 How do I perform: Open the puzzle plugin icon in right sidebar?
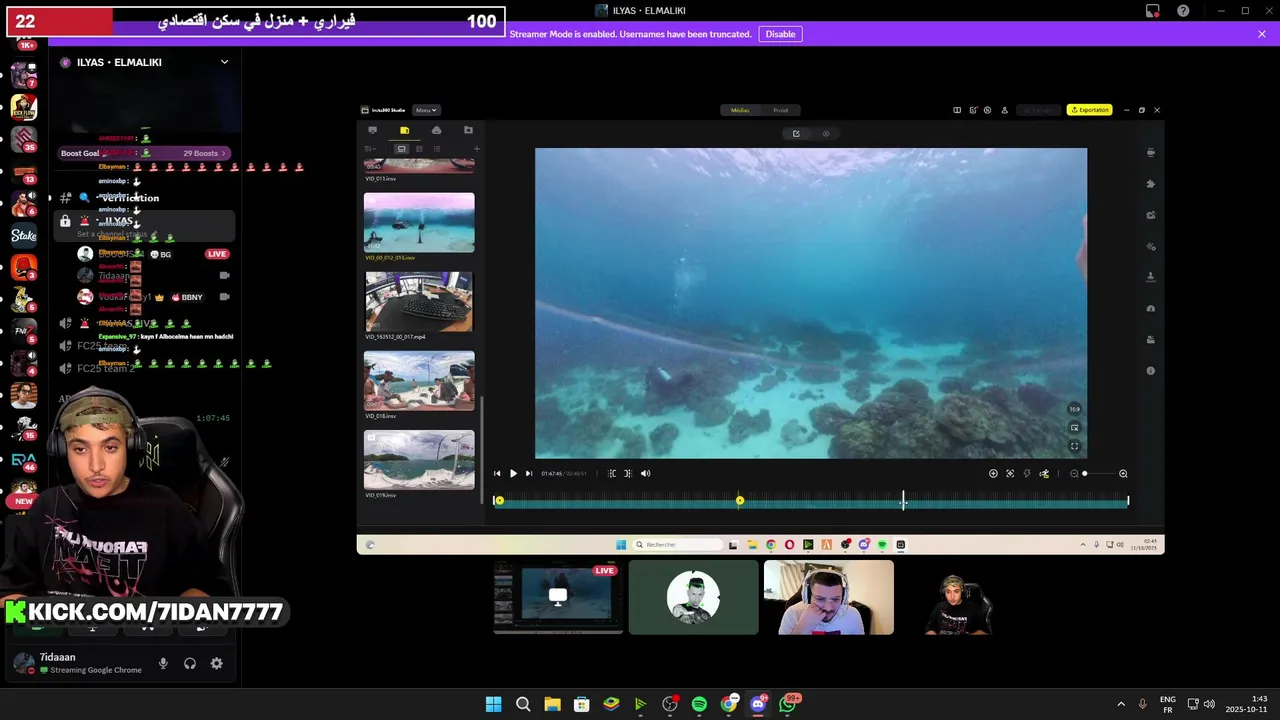(x=1151, y=184)
